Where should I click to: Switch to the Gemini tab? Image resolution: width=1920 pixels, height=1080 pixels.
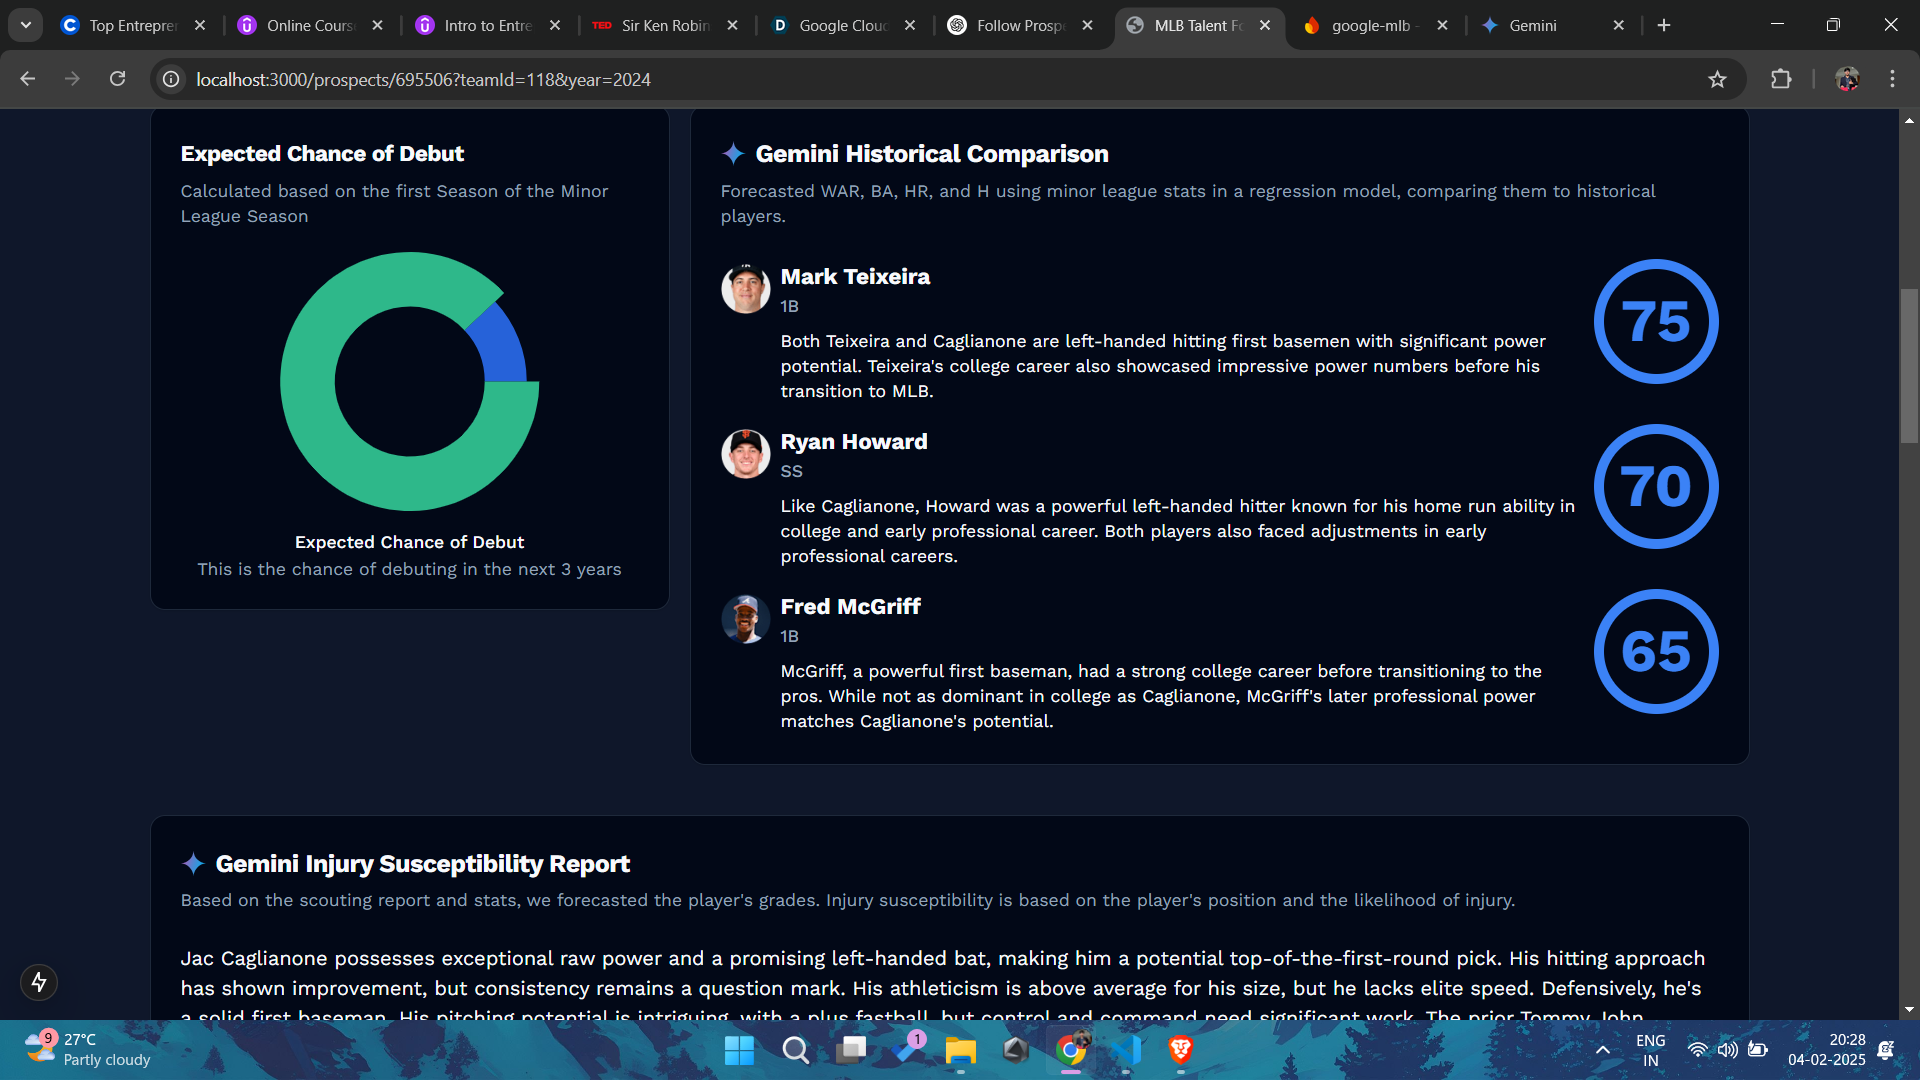click(1532, 25)
